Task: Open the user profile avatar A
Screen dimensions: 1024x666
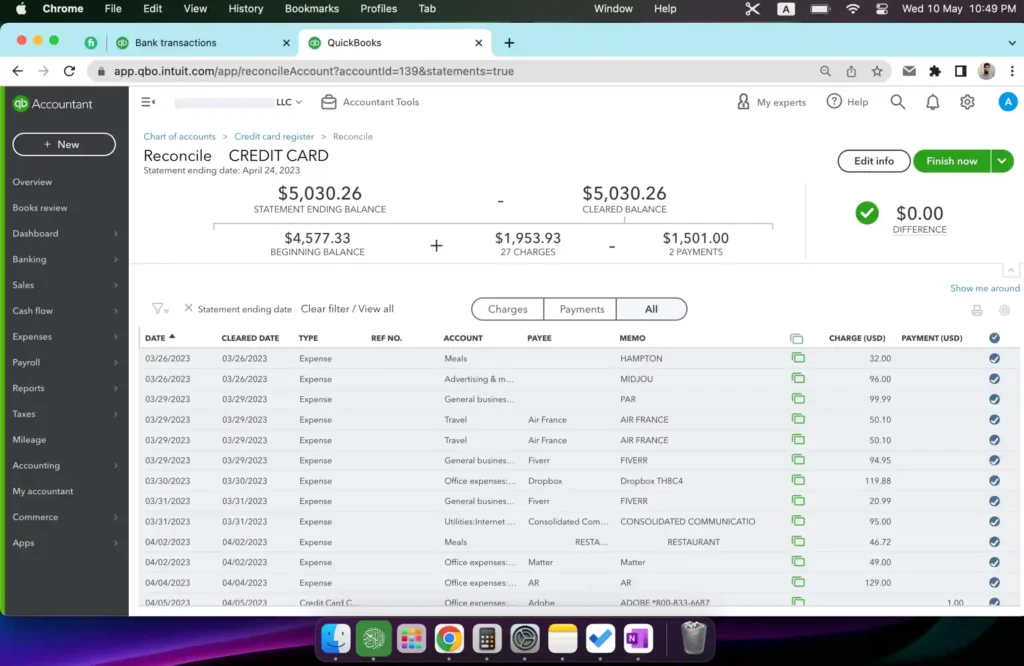Action: coord(1008,102)
